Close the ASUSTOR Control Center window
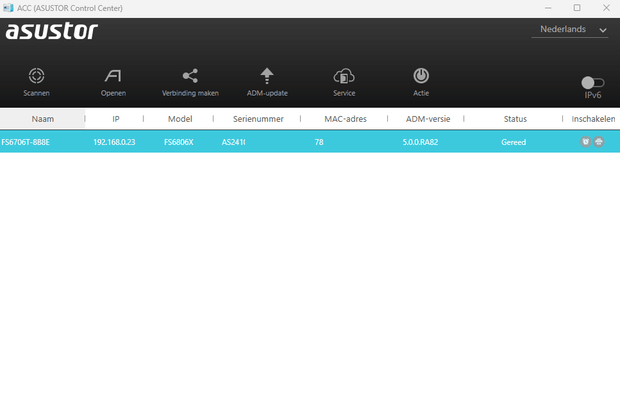Screen dimensions: 620x402 pyautogui.click(x=606, y=8)
